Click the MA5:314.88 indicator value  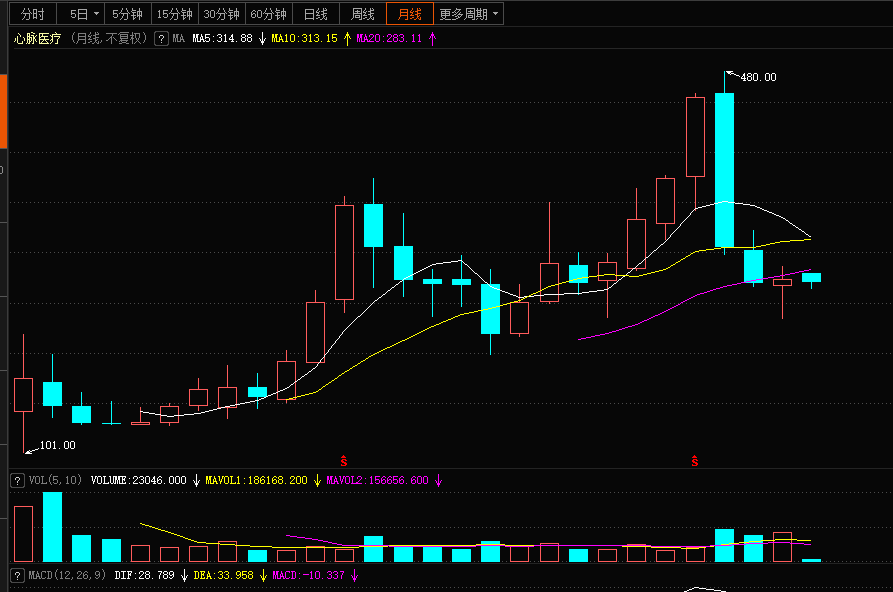tap(222, 38)
